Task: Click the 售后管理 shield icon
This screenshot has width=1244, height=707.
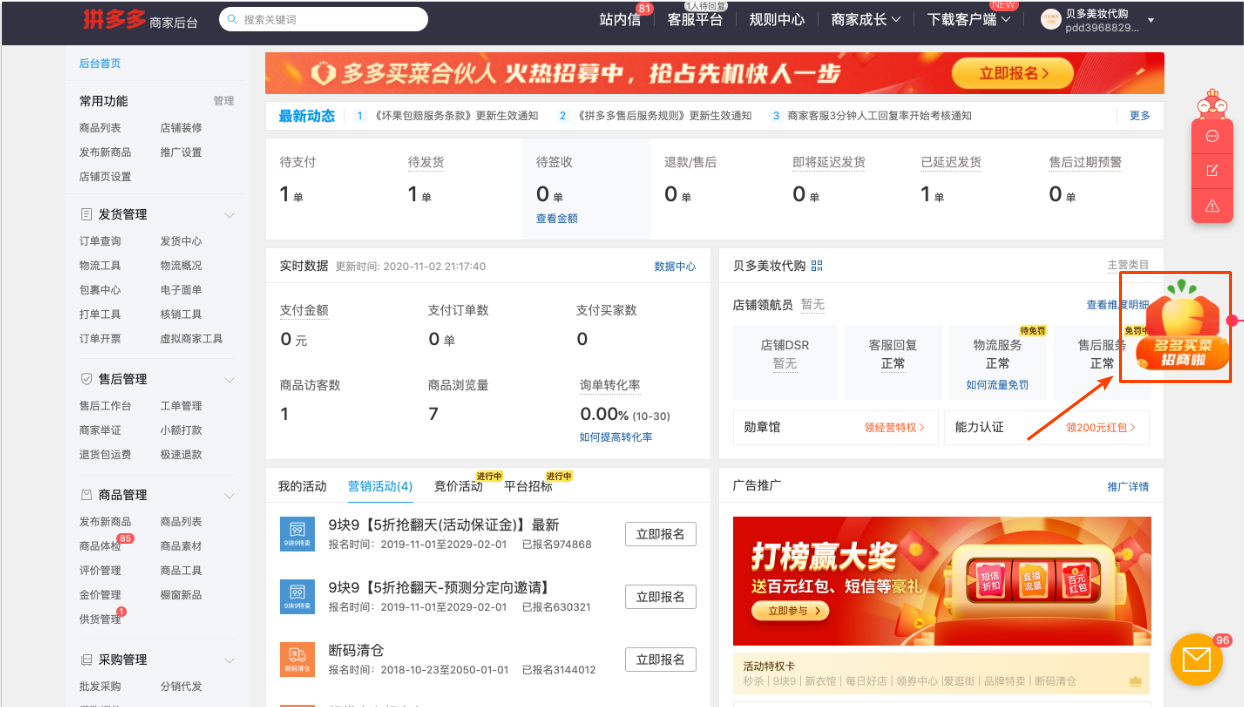Action: pyautogui.click(x=86, y=379)
